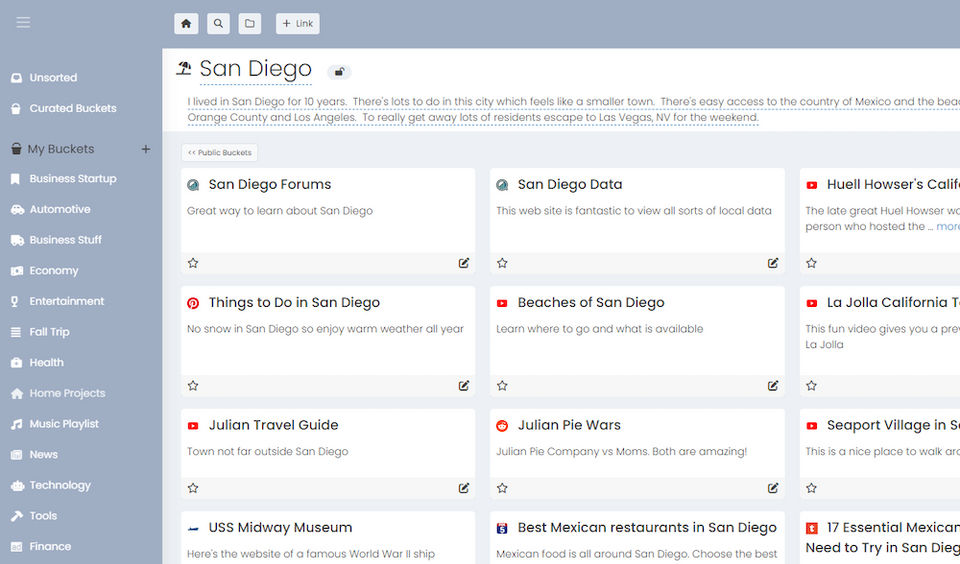Add a new bucket with plus icon

[146, 149]
